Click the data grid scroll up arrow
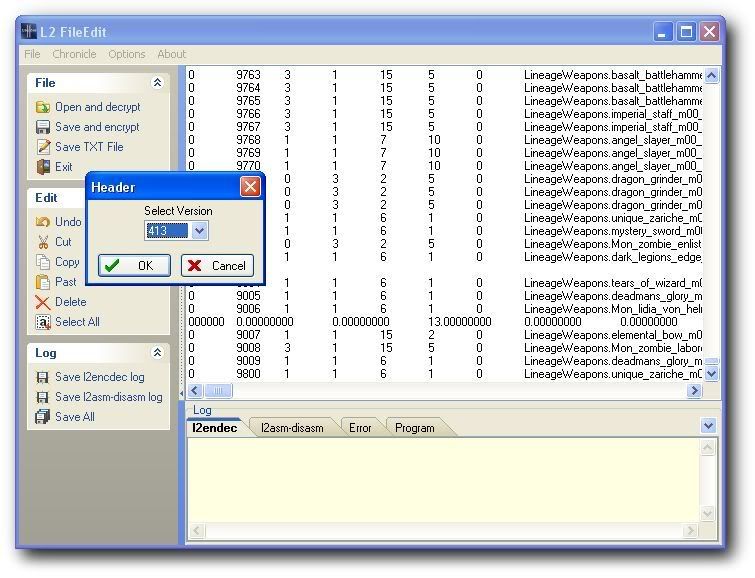755x578 pixels. pyautogui.click(x=712, y=75)
